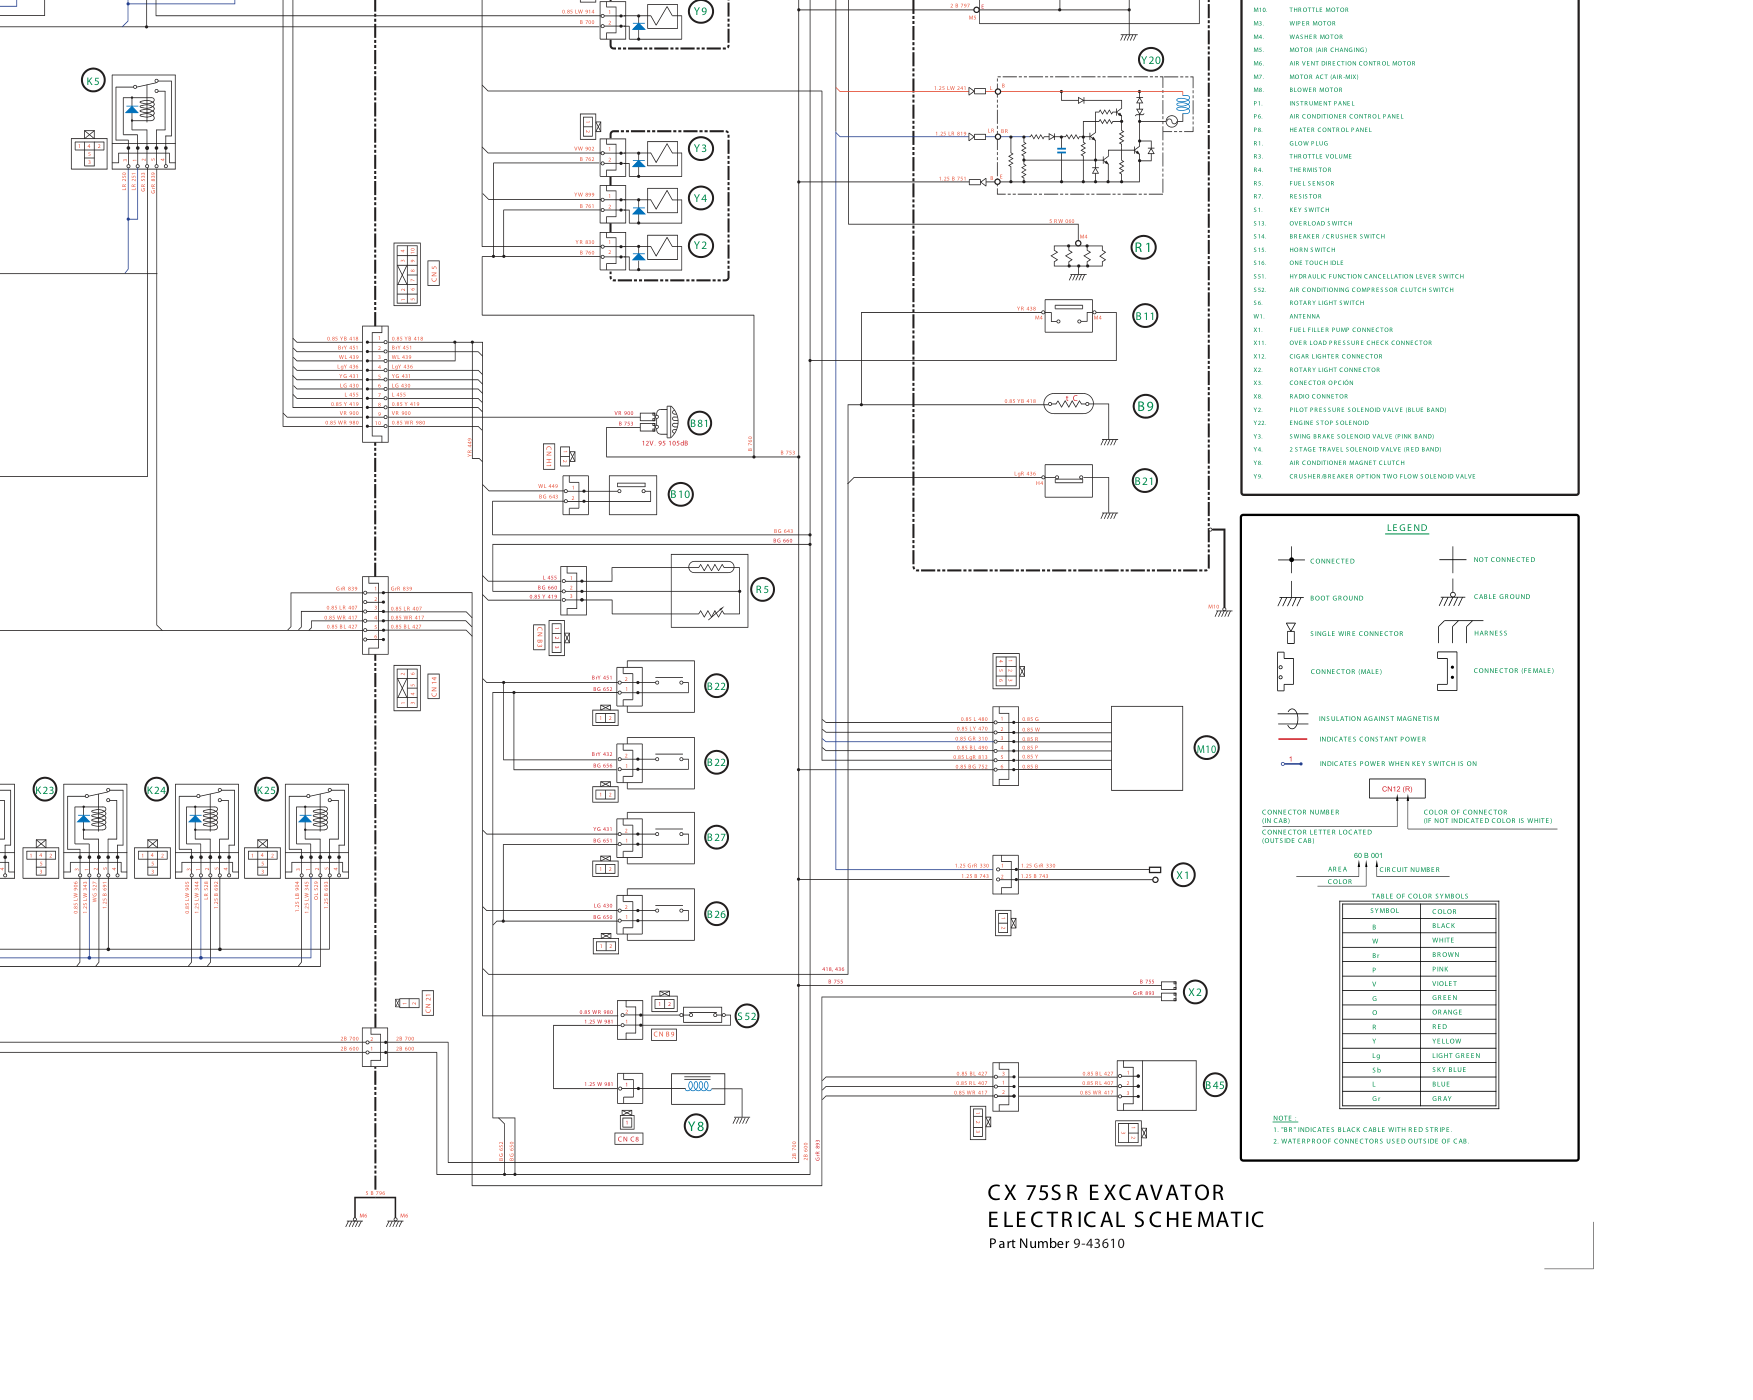Select the Y8 magnet clutch designator

pos(696,1126)
